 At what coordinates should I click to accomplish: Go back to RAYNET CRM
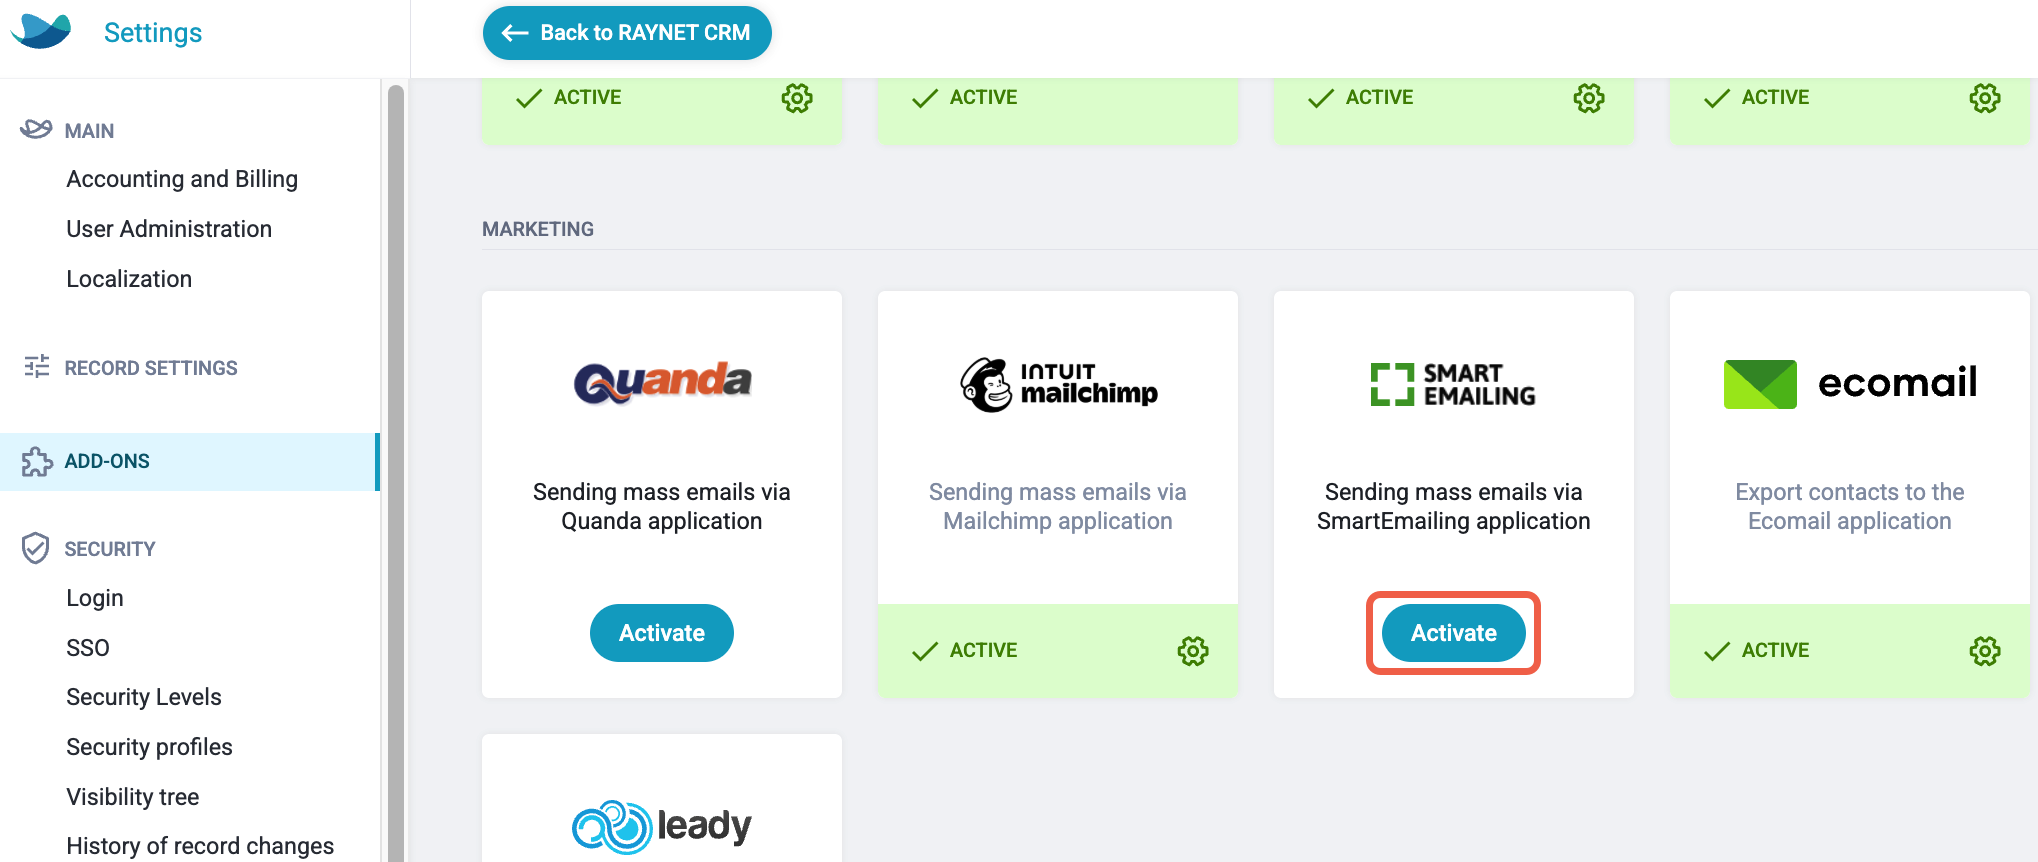pyautogui.click(x=627, y=33)
